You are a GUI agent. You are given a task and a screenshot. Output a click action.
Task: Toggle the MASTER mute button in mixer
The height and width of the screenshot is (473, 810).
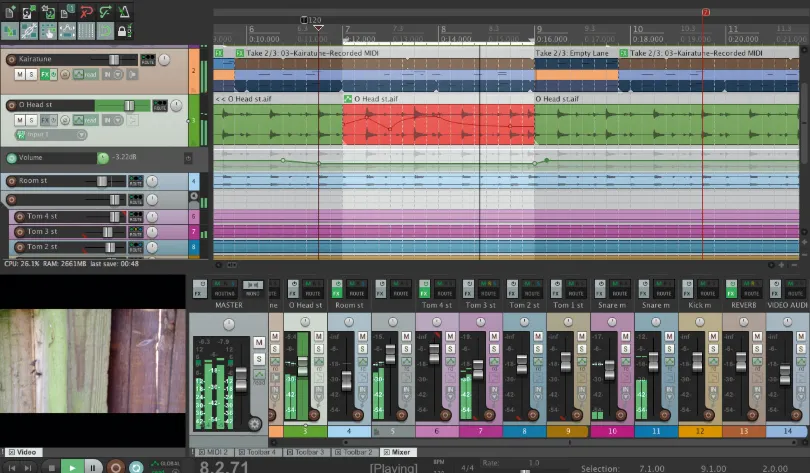(x=259, y=342)
